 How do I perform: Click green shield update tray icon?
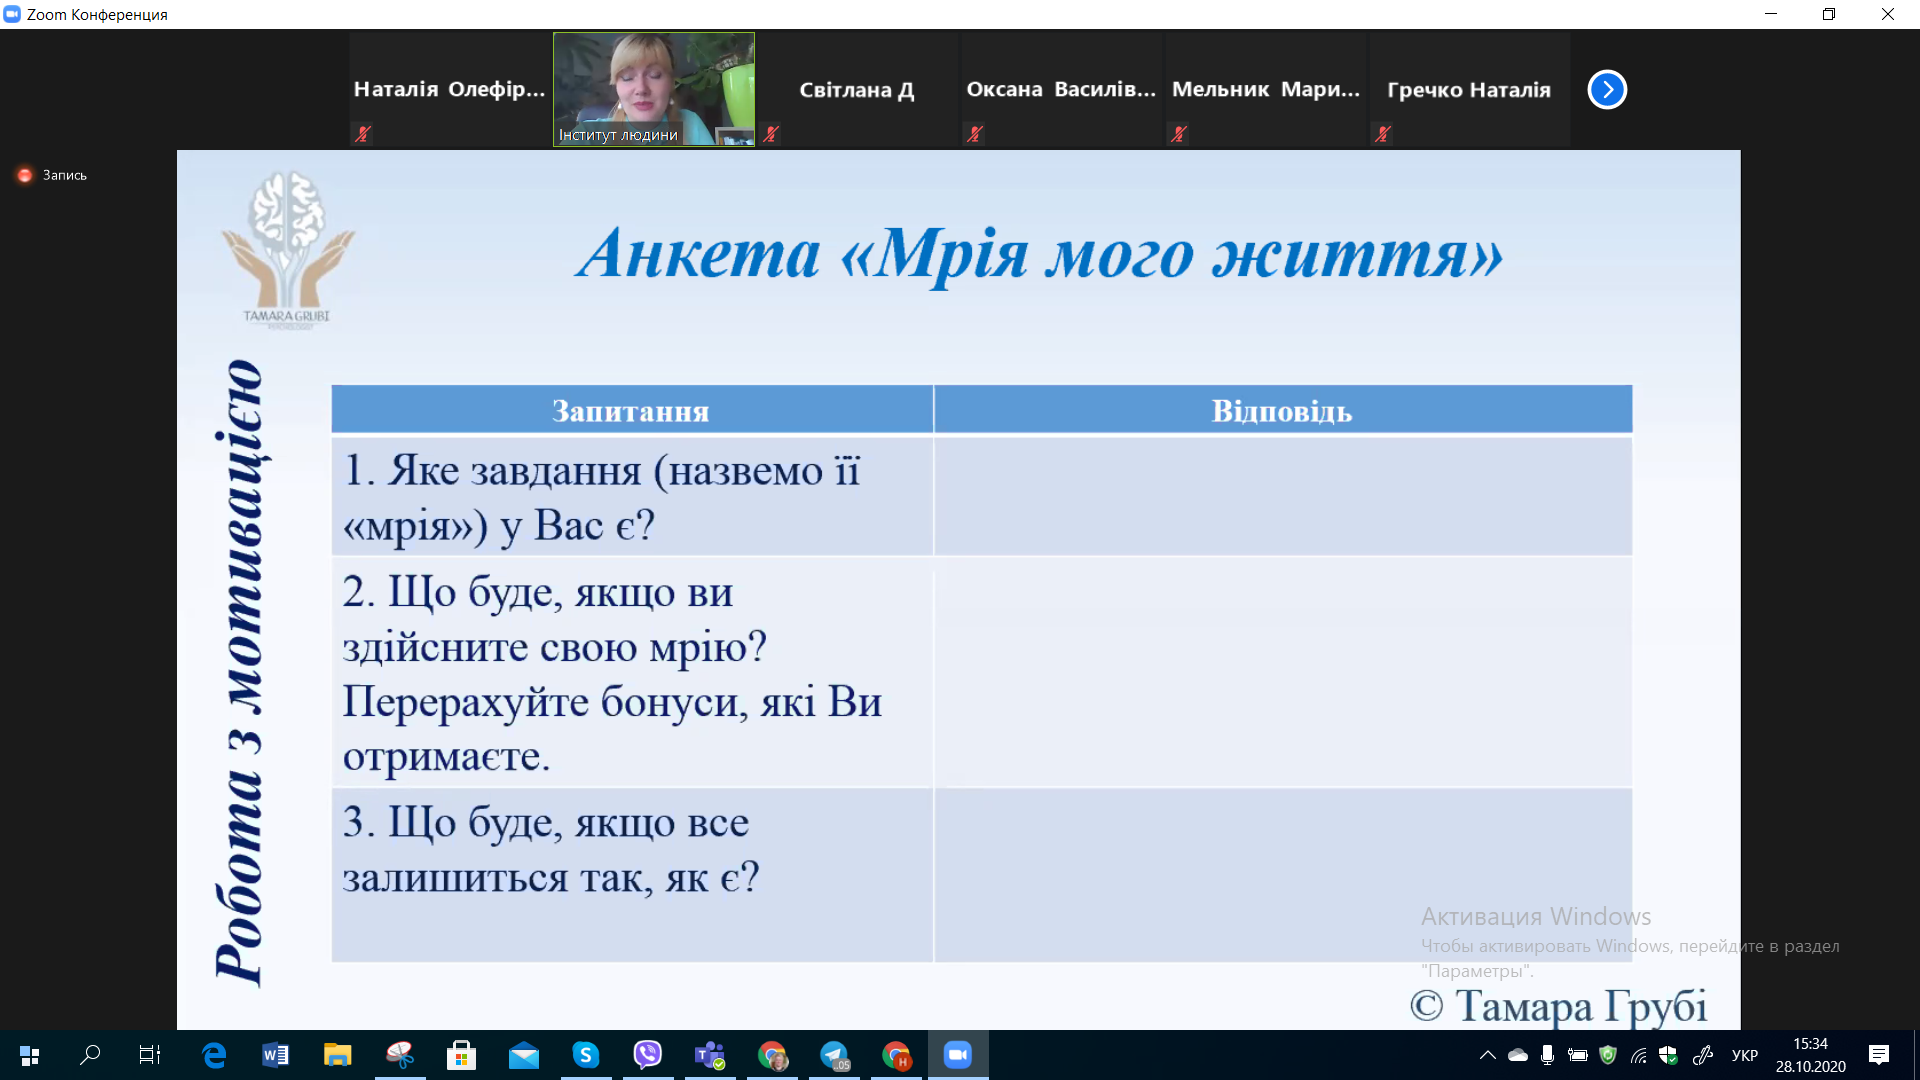coord(1608,1055)
